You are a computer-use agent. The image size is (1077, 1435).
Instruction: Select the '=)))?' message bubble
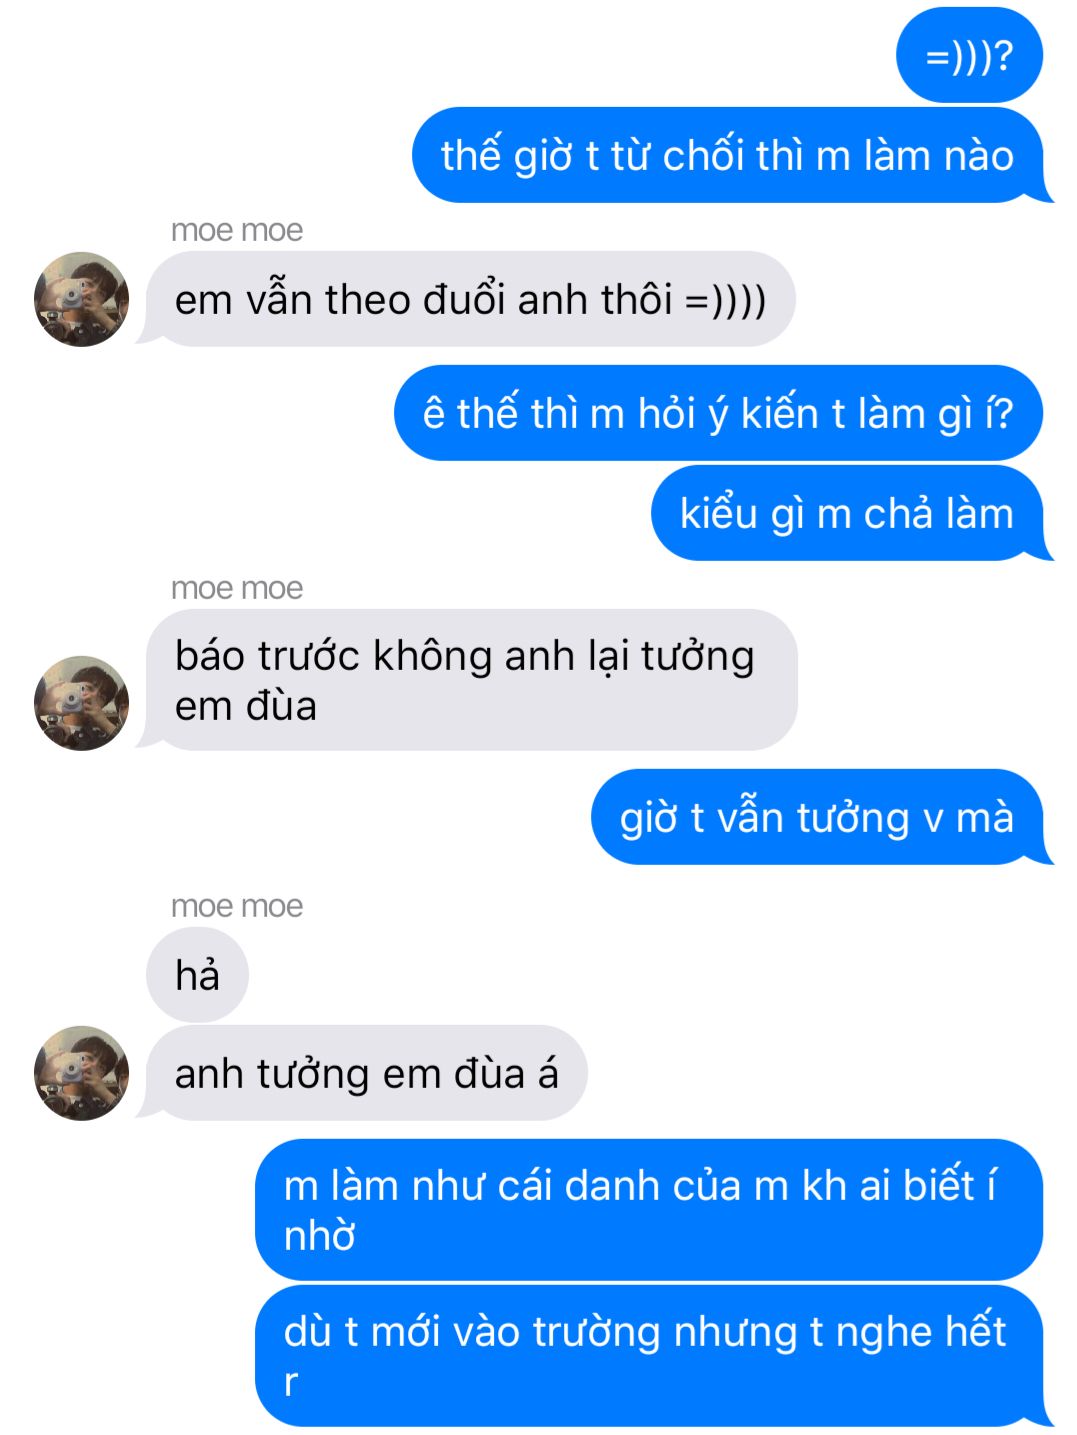[x=969, y=55]
